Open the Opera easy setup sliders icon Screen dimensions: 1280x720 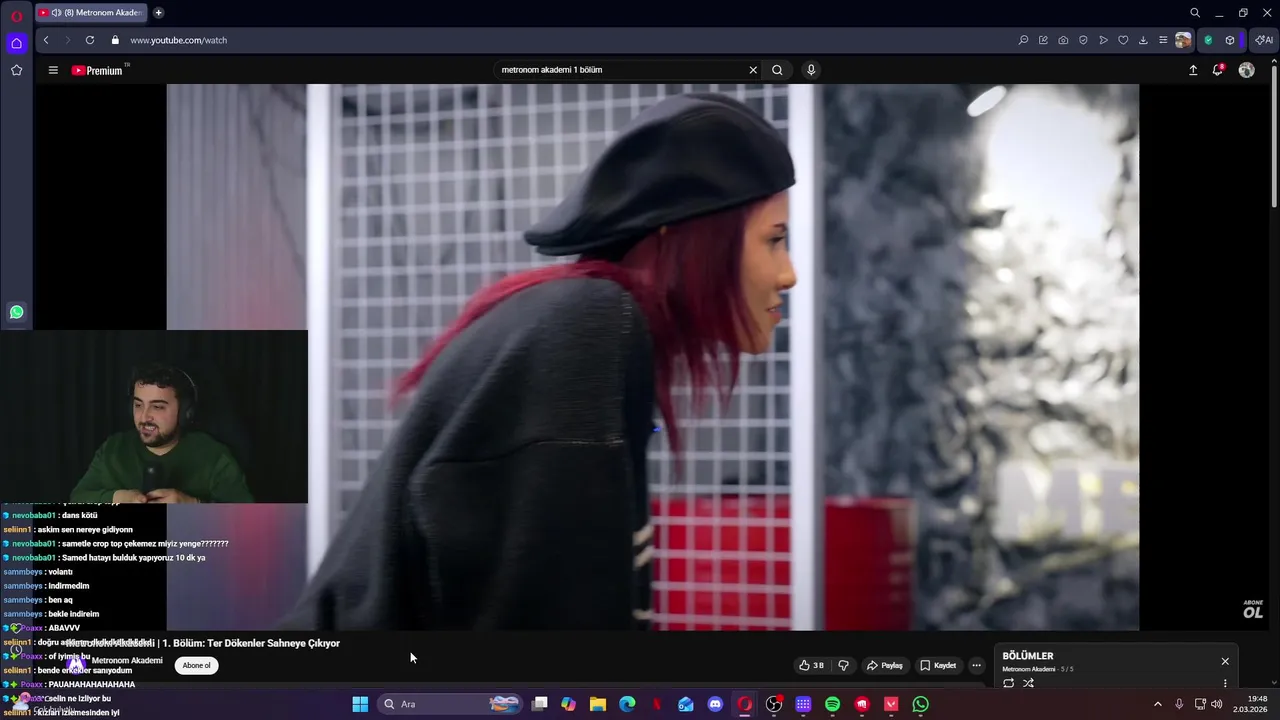[x=1163, y=40]
